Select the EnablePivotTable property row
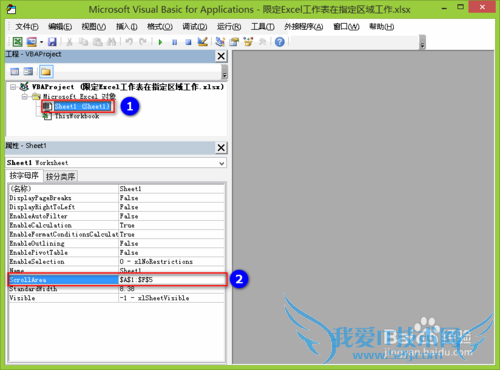The width and height of the screenshot is (500, 370). click(117, 252)
